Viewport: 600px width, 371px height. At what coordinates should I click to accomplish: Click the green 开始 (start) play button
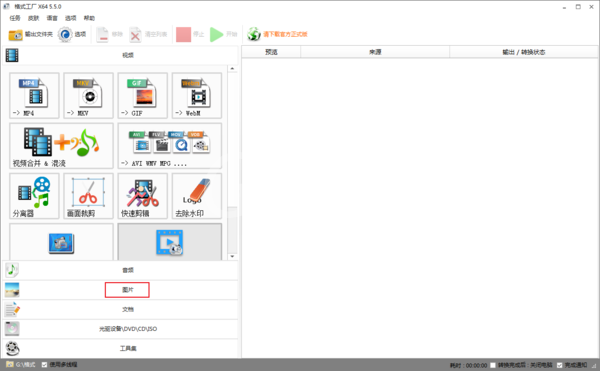coord(224,34)
